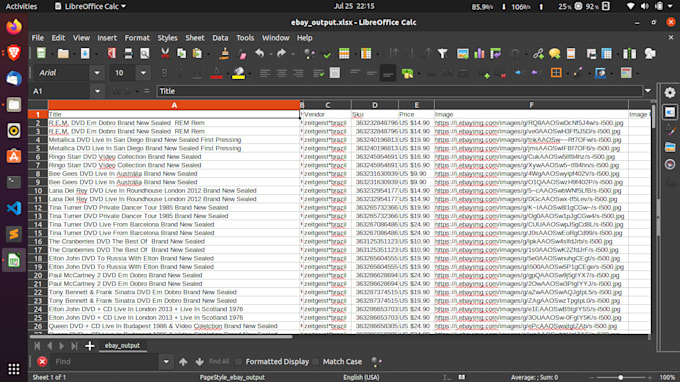Open Terminal from the dock
The width and height of the screenshot is (680, 382).
[14, 182]
